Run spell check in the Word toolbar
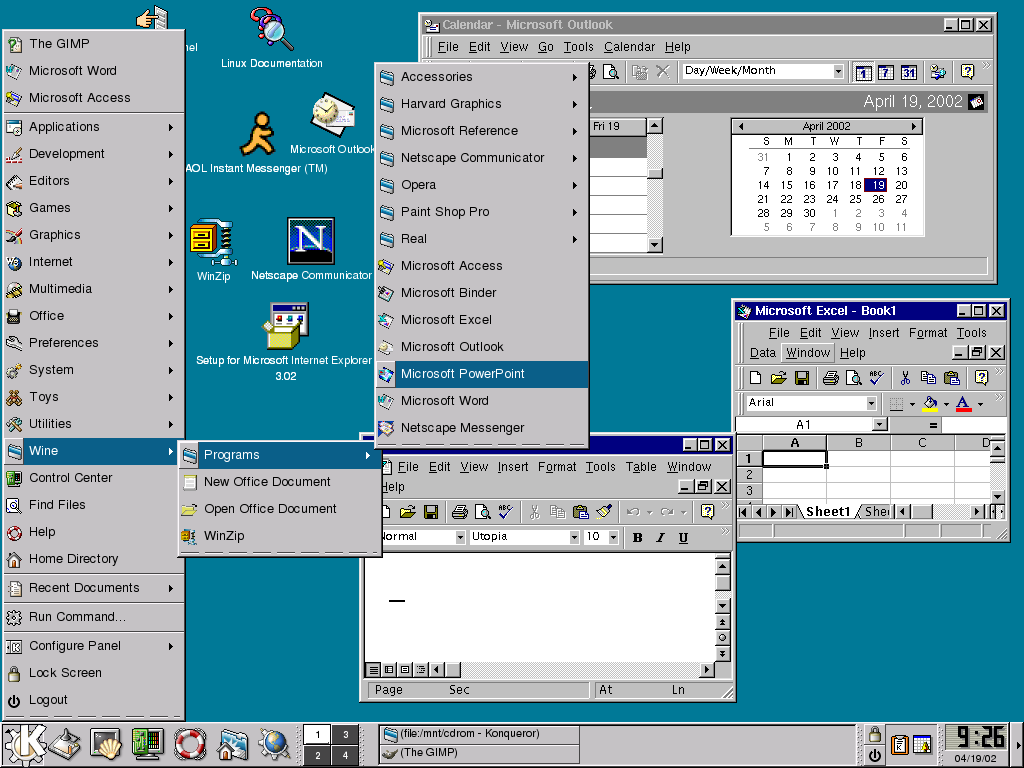Viewport: 1024px width, 768px height. point(505,510)
